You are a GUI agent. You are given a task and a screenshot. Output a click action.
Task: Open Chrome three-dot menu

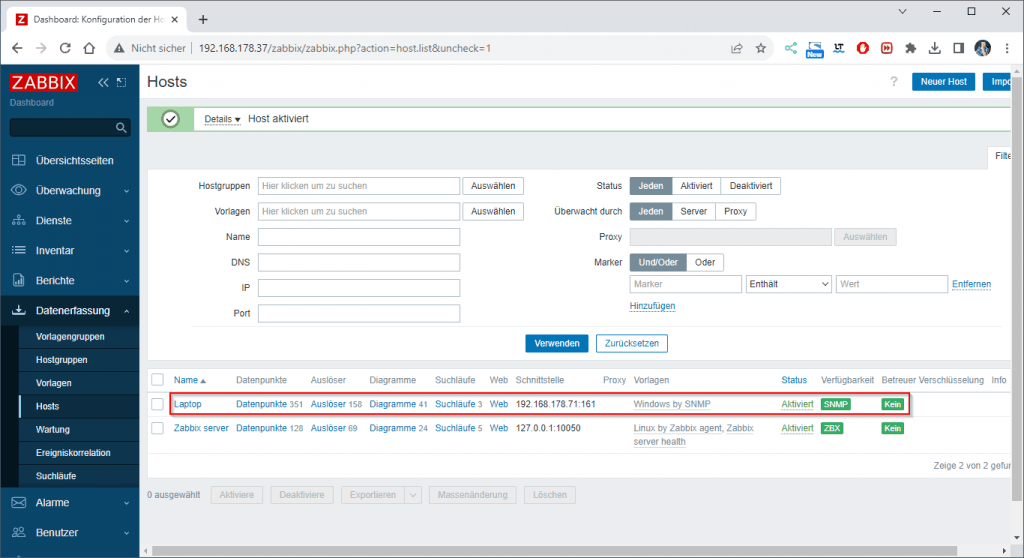1007,48
